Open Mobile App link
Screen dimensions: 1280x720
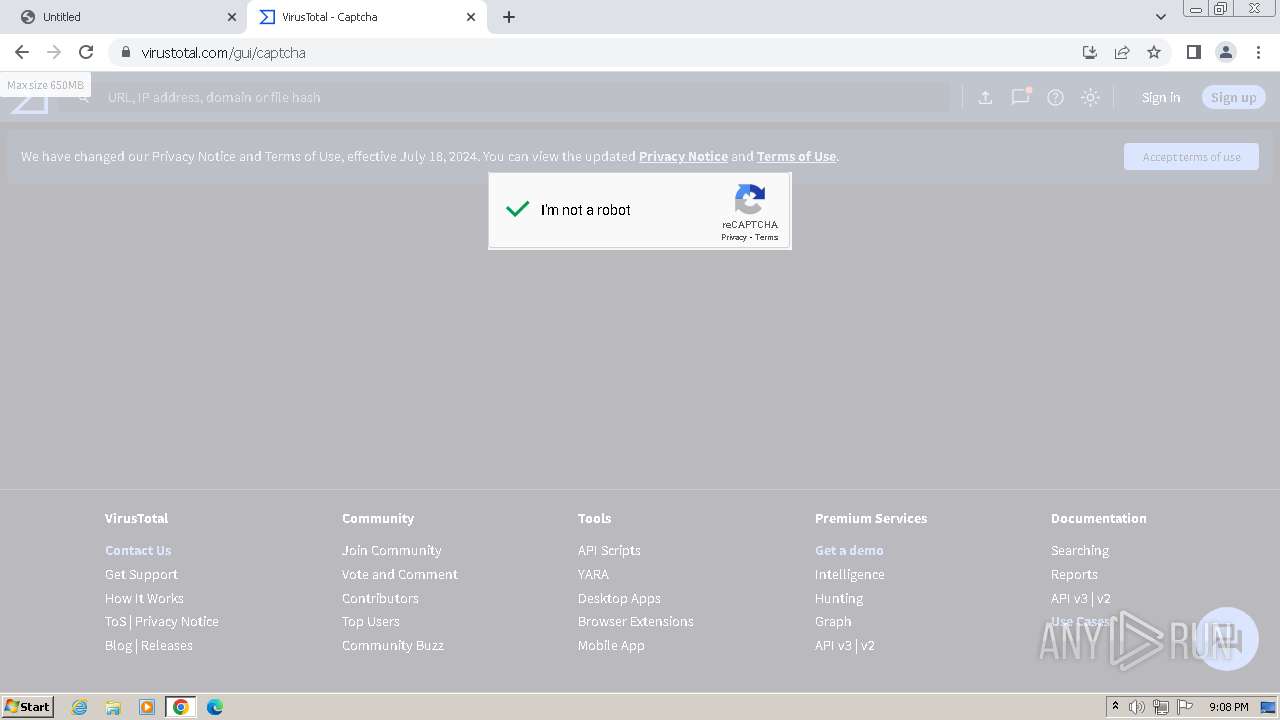(611, 645)
